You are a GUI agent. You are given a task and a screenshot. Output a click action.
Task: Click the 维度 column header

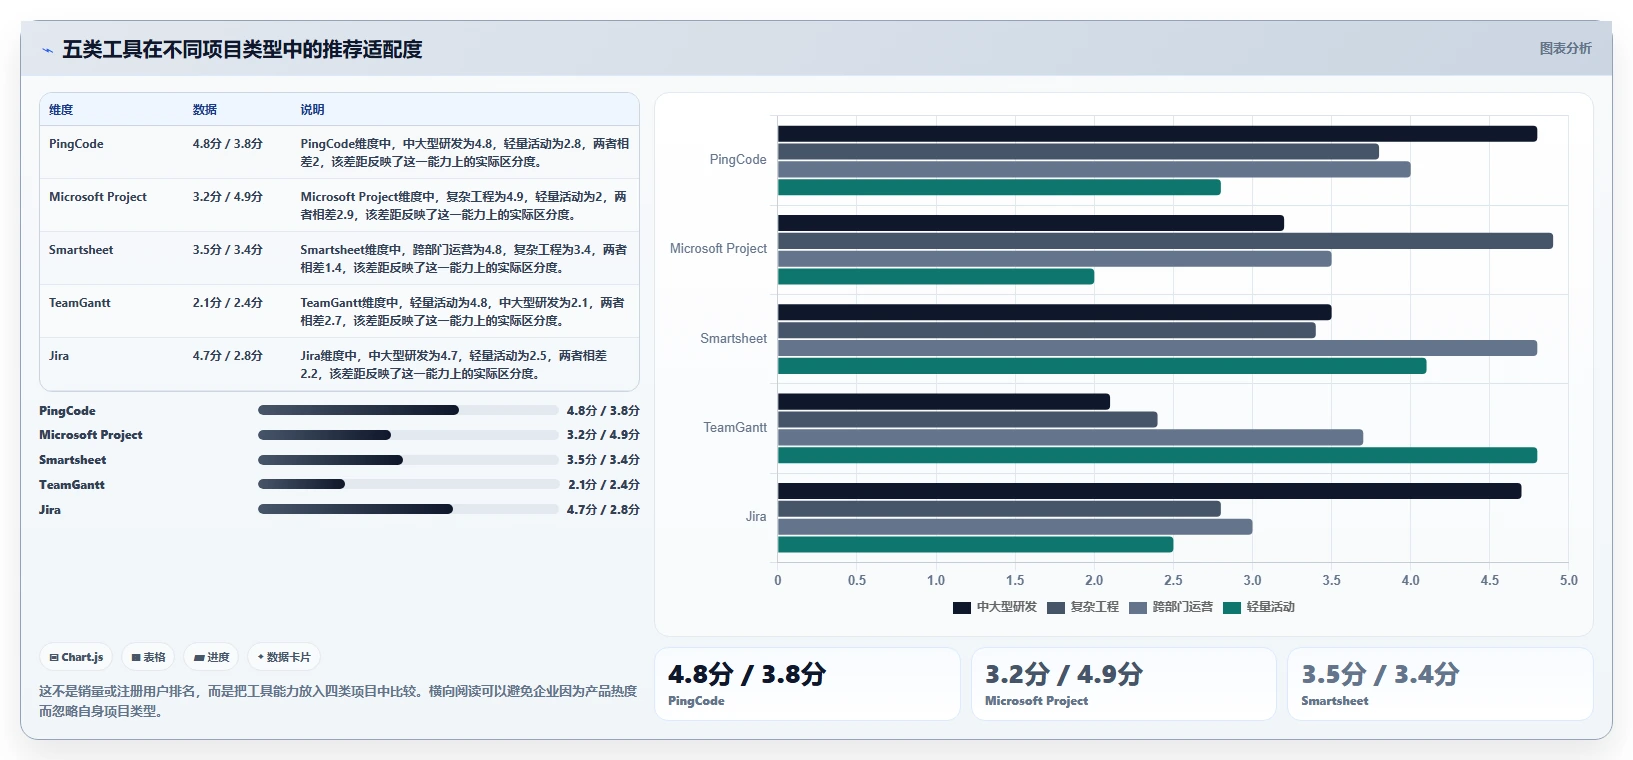[x=61, y=110]
